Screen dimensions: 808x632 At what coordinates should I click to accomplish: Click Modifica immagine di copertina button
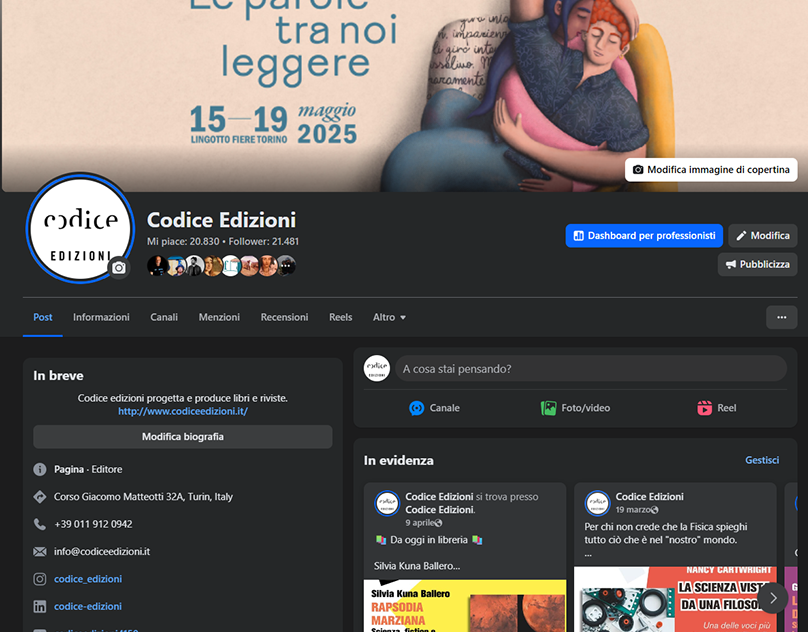pyautogui.click(x=711, y=170)
